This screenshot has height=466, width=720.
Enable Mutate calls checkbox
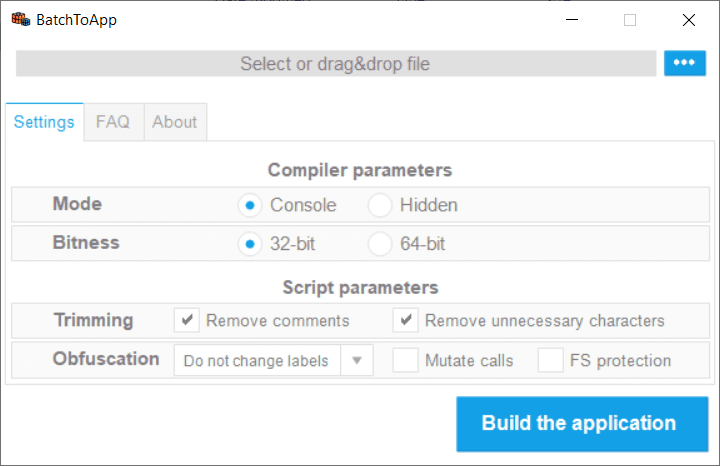pos(406,361)
